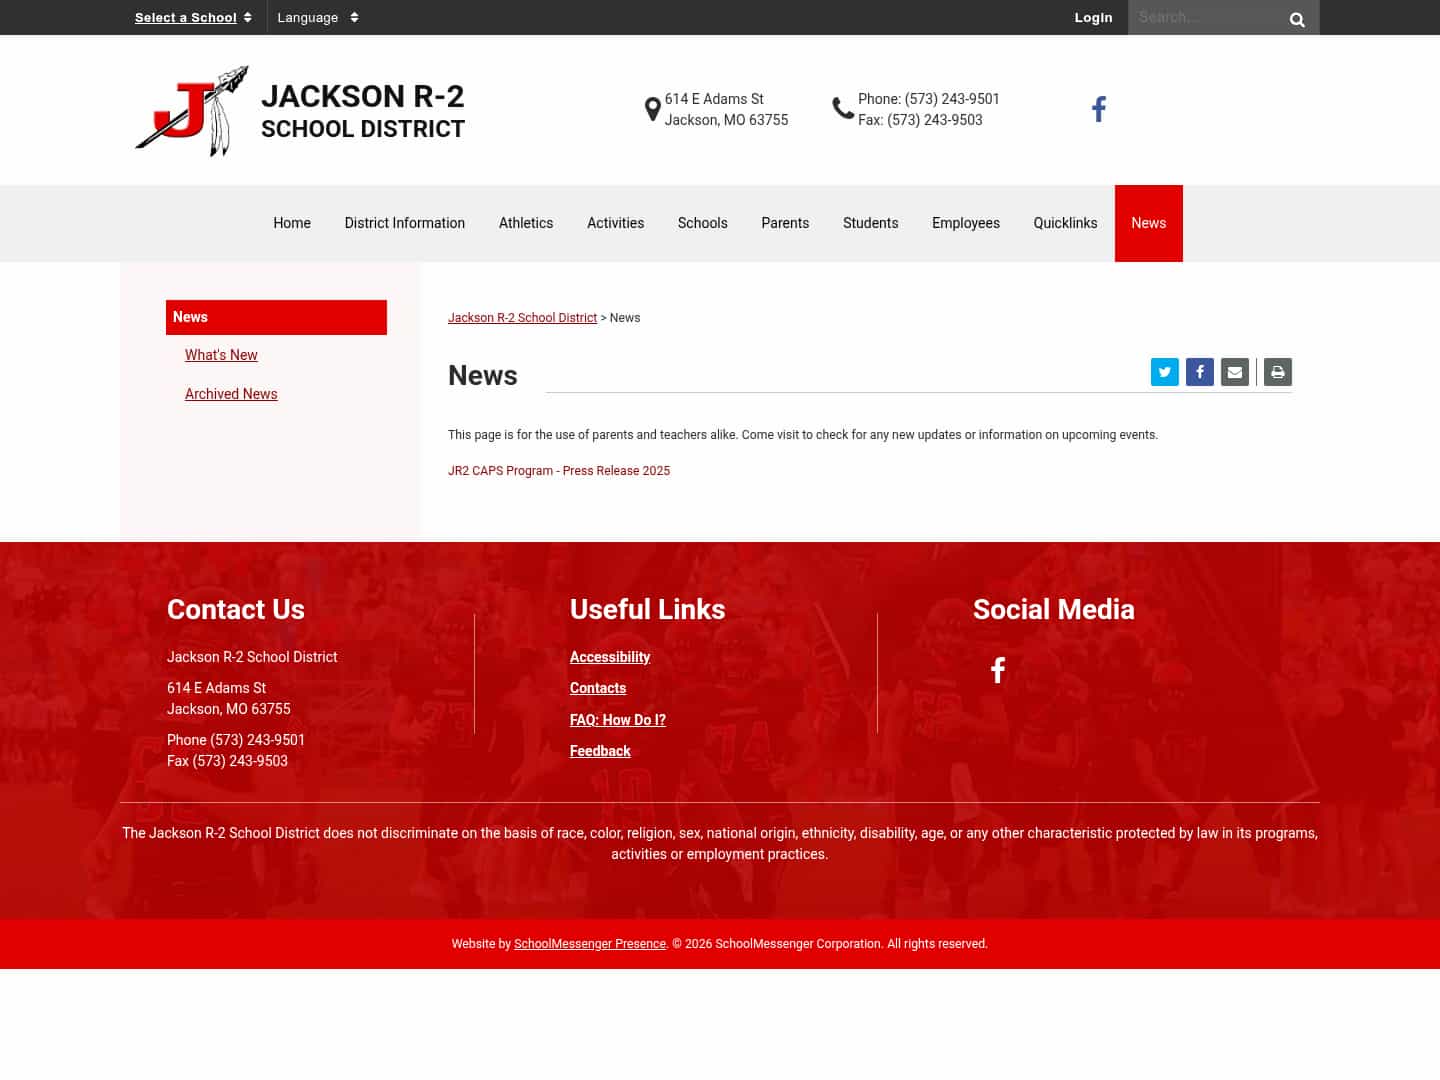This screenshot has height=1080, width=1440.
Task: Email this page using the envelope icon
Action: point(1235,372)
